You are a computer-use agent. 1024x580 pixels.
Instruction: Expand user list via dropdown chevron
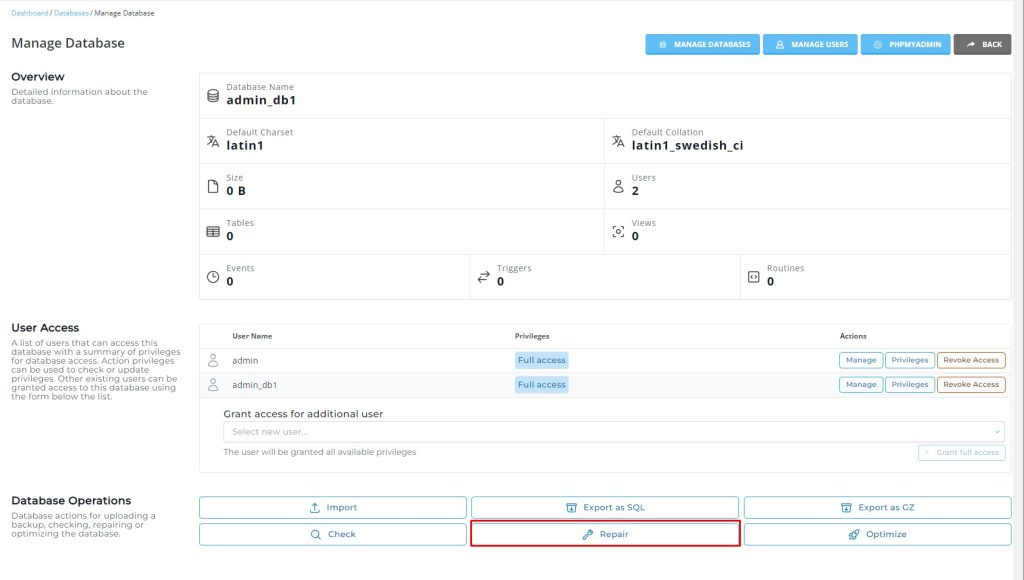[997, 432]
